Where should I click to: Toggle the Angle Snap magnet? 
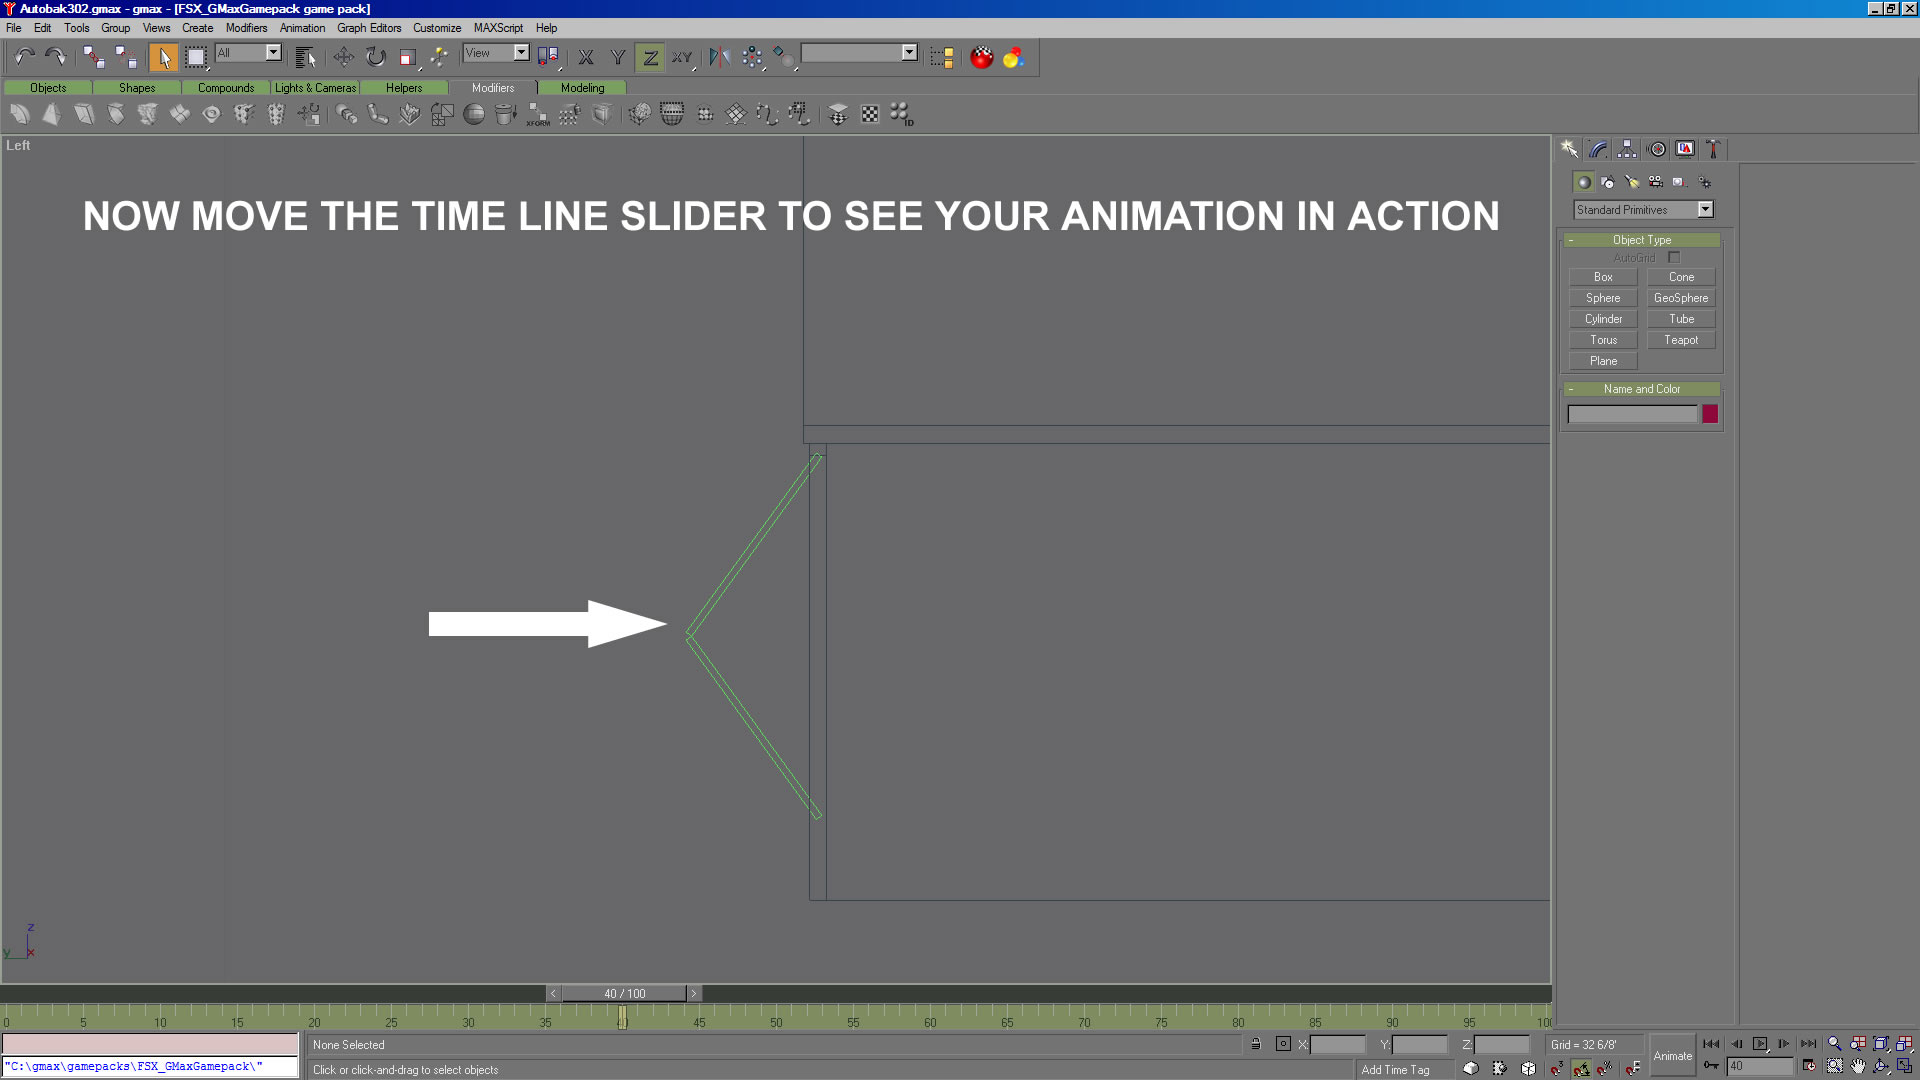click(1580, 1069)
